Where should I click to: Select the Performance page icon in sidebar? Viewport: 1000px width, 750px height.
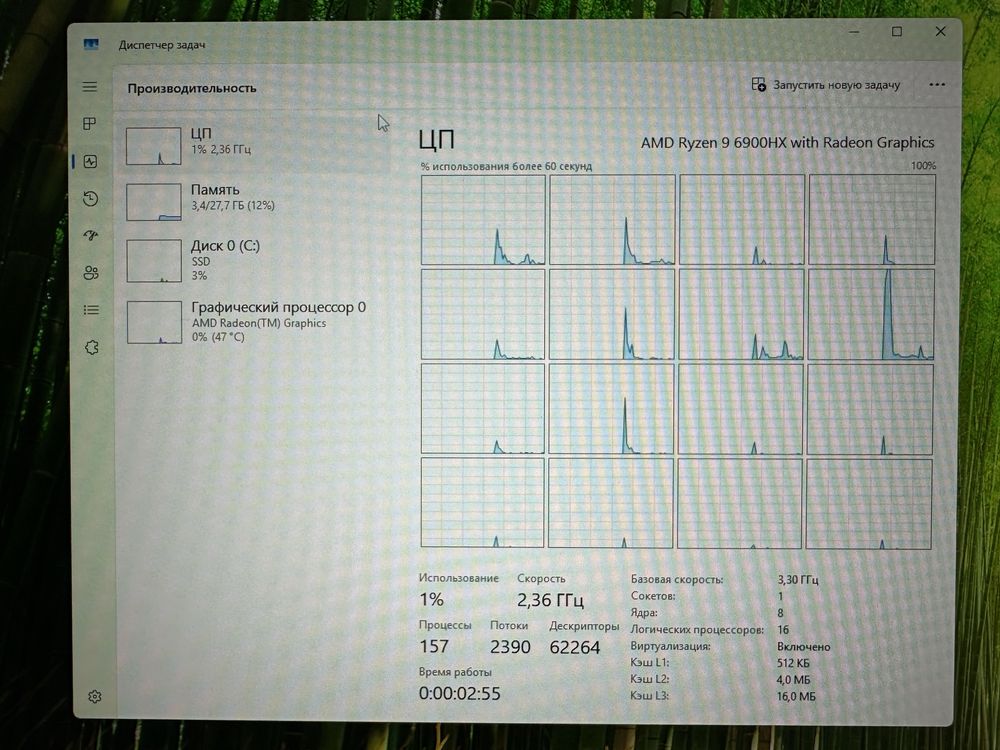[x=91, y=161]
